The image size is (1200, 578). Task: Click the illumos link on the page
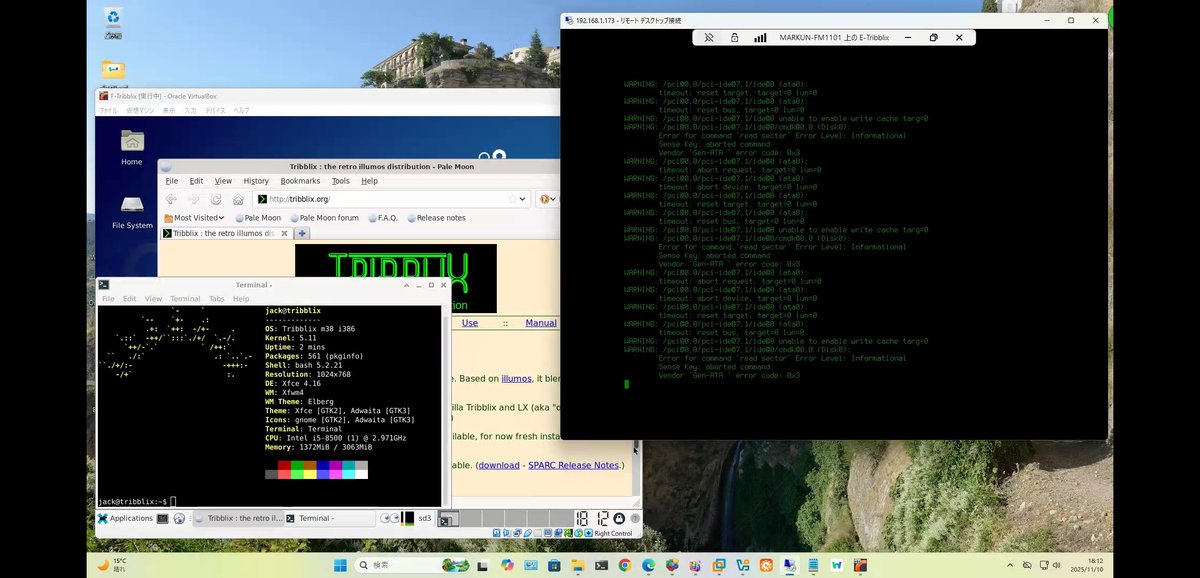(516, 379)
